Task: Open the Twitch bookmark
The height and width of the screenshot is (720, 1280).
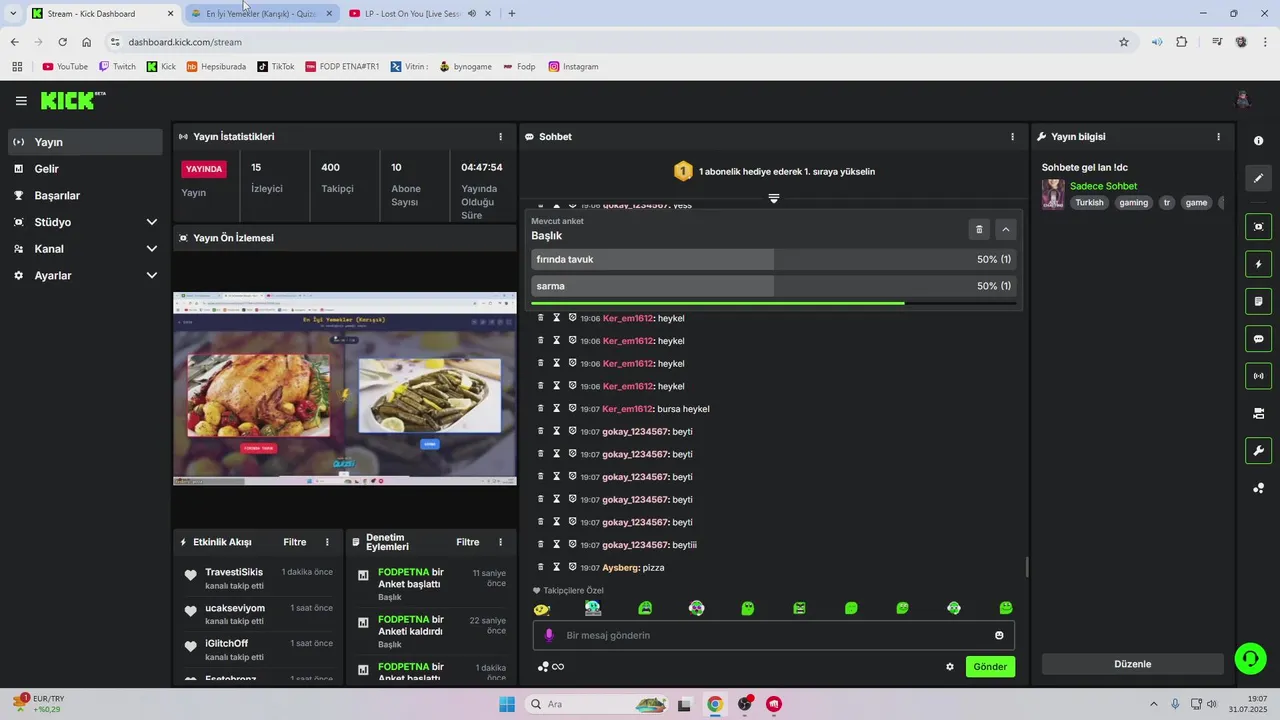Action: point(116,67)
